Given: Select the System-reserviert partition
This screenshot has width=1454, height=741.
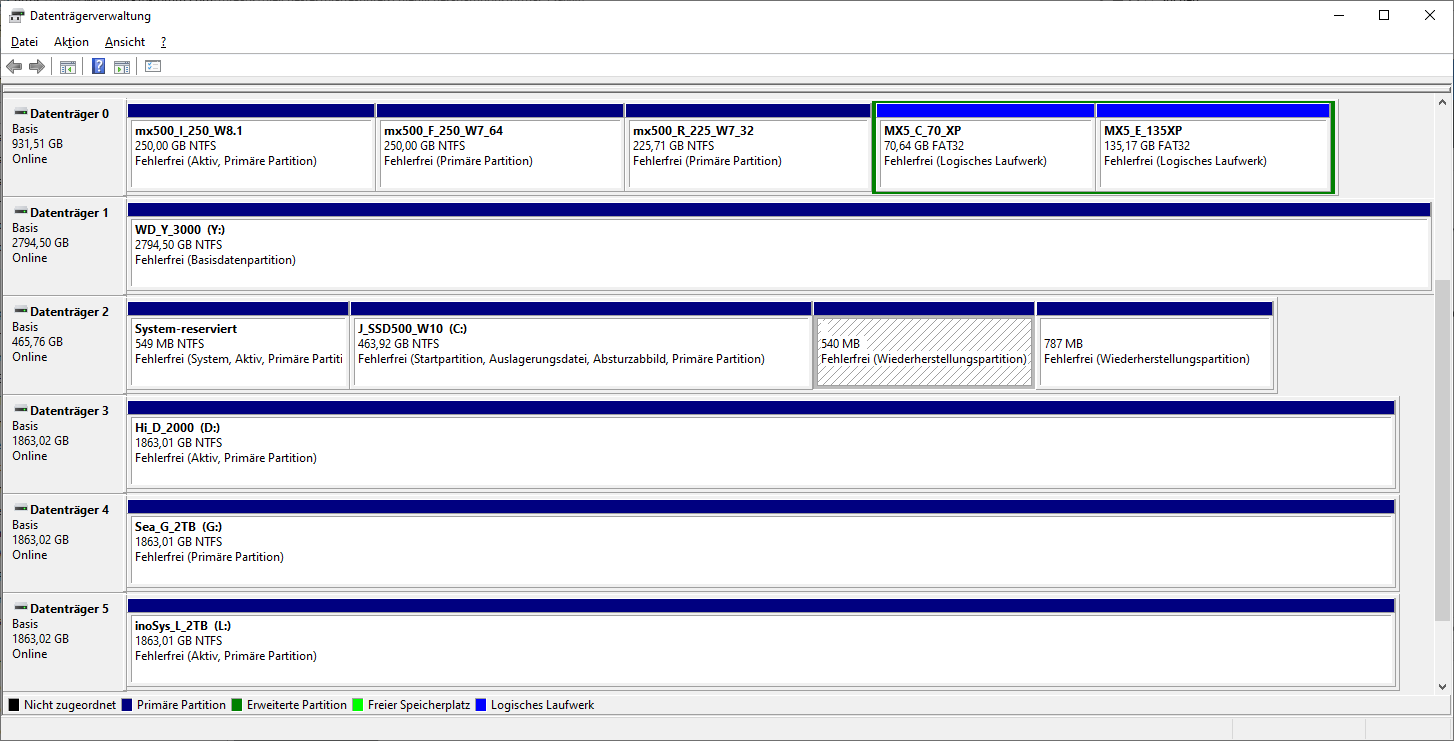Looking at the screenshot, I should click(x=238, y=344).
